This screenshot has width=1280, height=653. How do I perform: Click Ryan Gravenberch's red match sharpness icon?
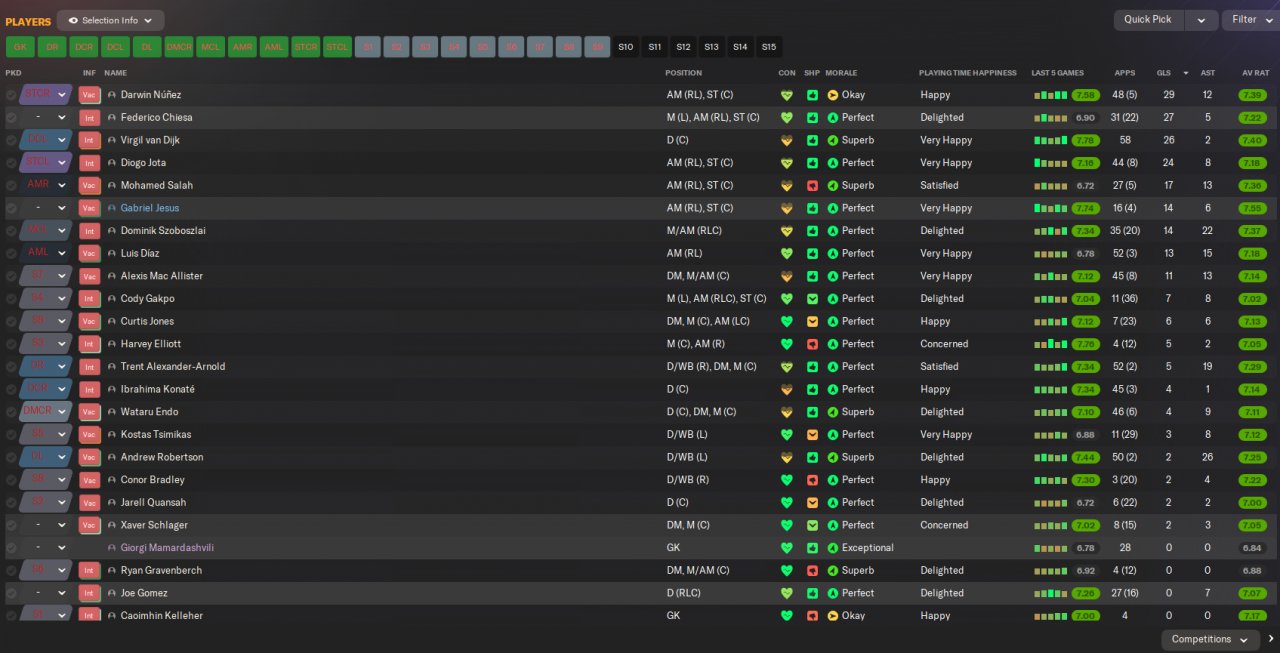point(812,570)
